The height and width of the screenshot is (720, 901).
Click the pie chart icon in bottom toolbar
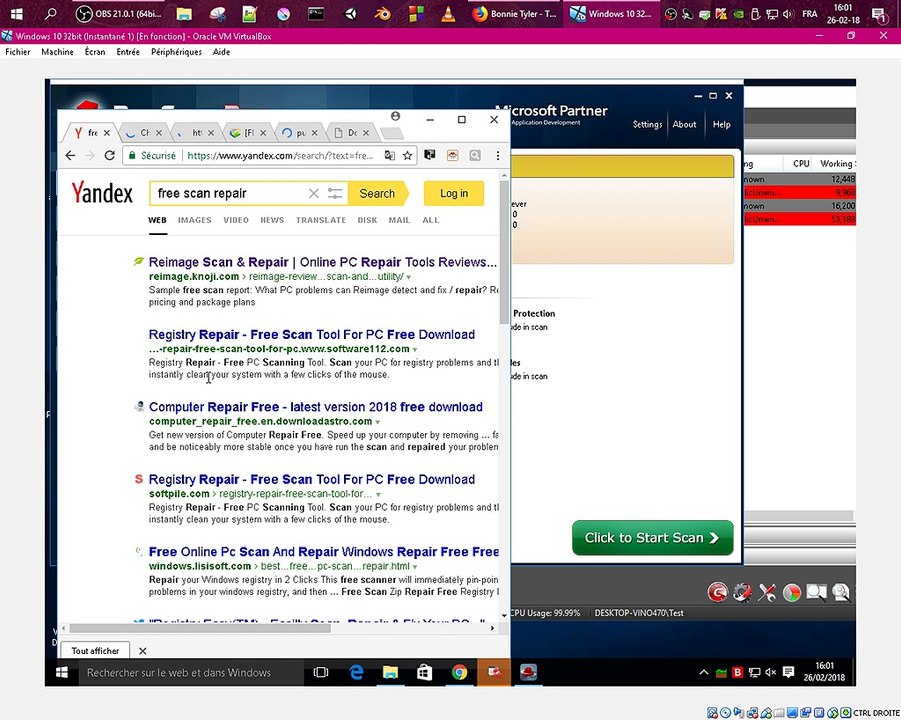pos(791,592)
